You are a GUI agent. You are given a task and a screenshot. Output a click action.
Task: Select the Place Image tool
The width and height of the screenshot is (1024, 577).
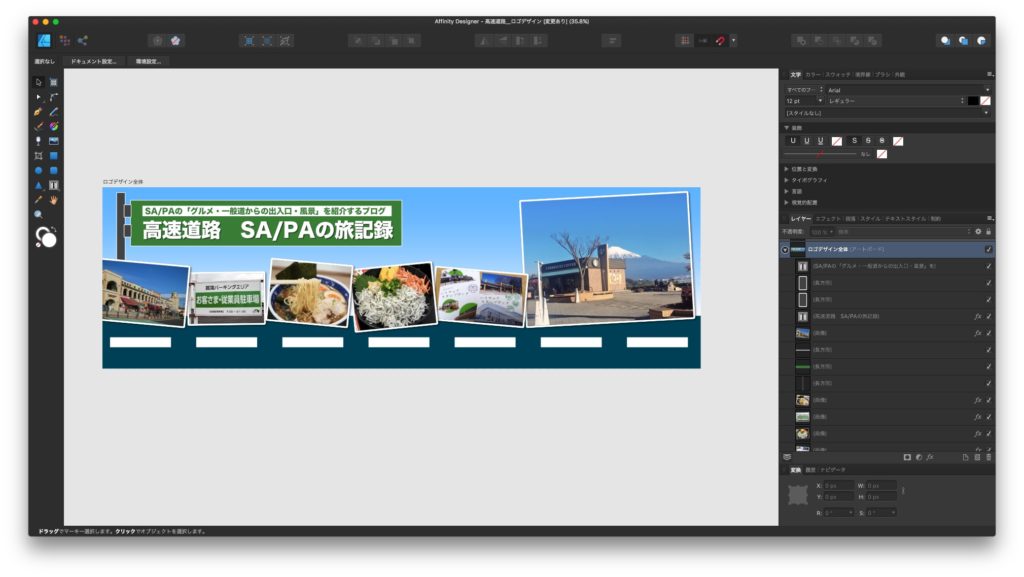coord(54,141)
